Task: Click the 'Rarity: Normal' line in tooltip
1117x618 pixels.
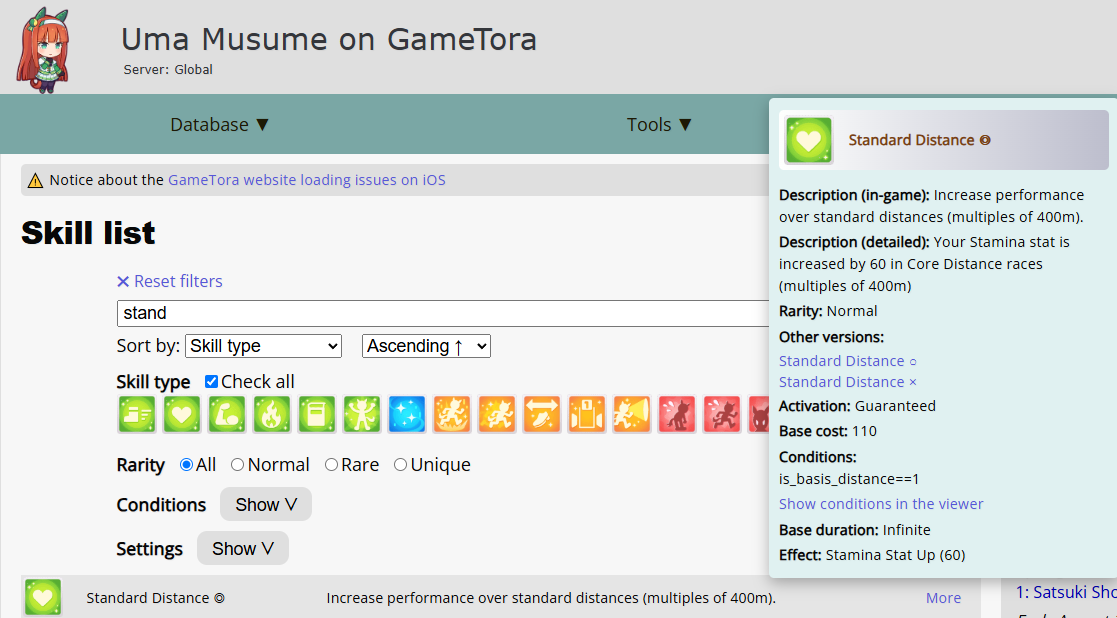Action: point(828,311)
